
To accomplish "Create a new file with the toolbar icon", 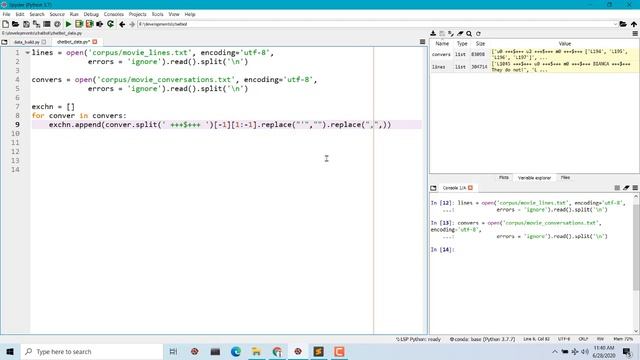I will click(5, 24).
